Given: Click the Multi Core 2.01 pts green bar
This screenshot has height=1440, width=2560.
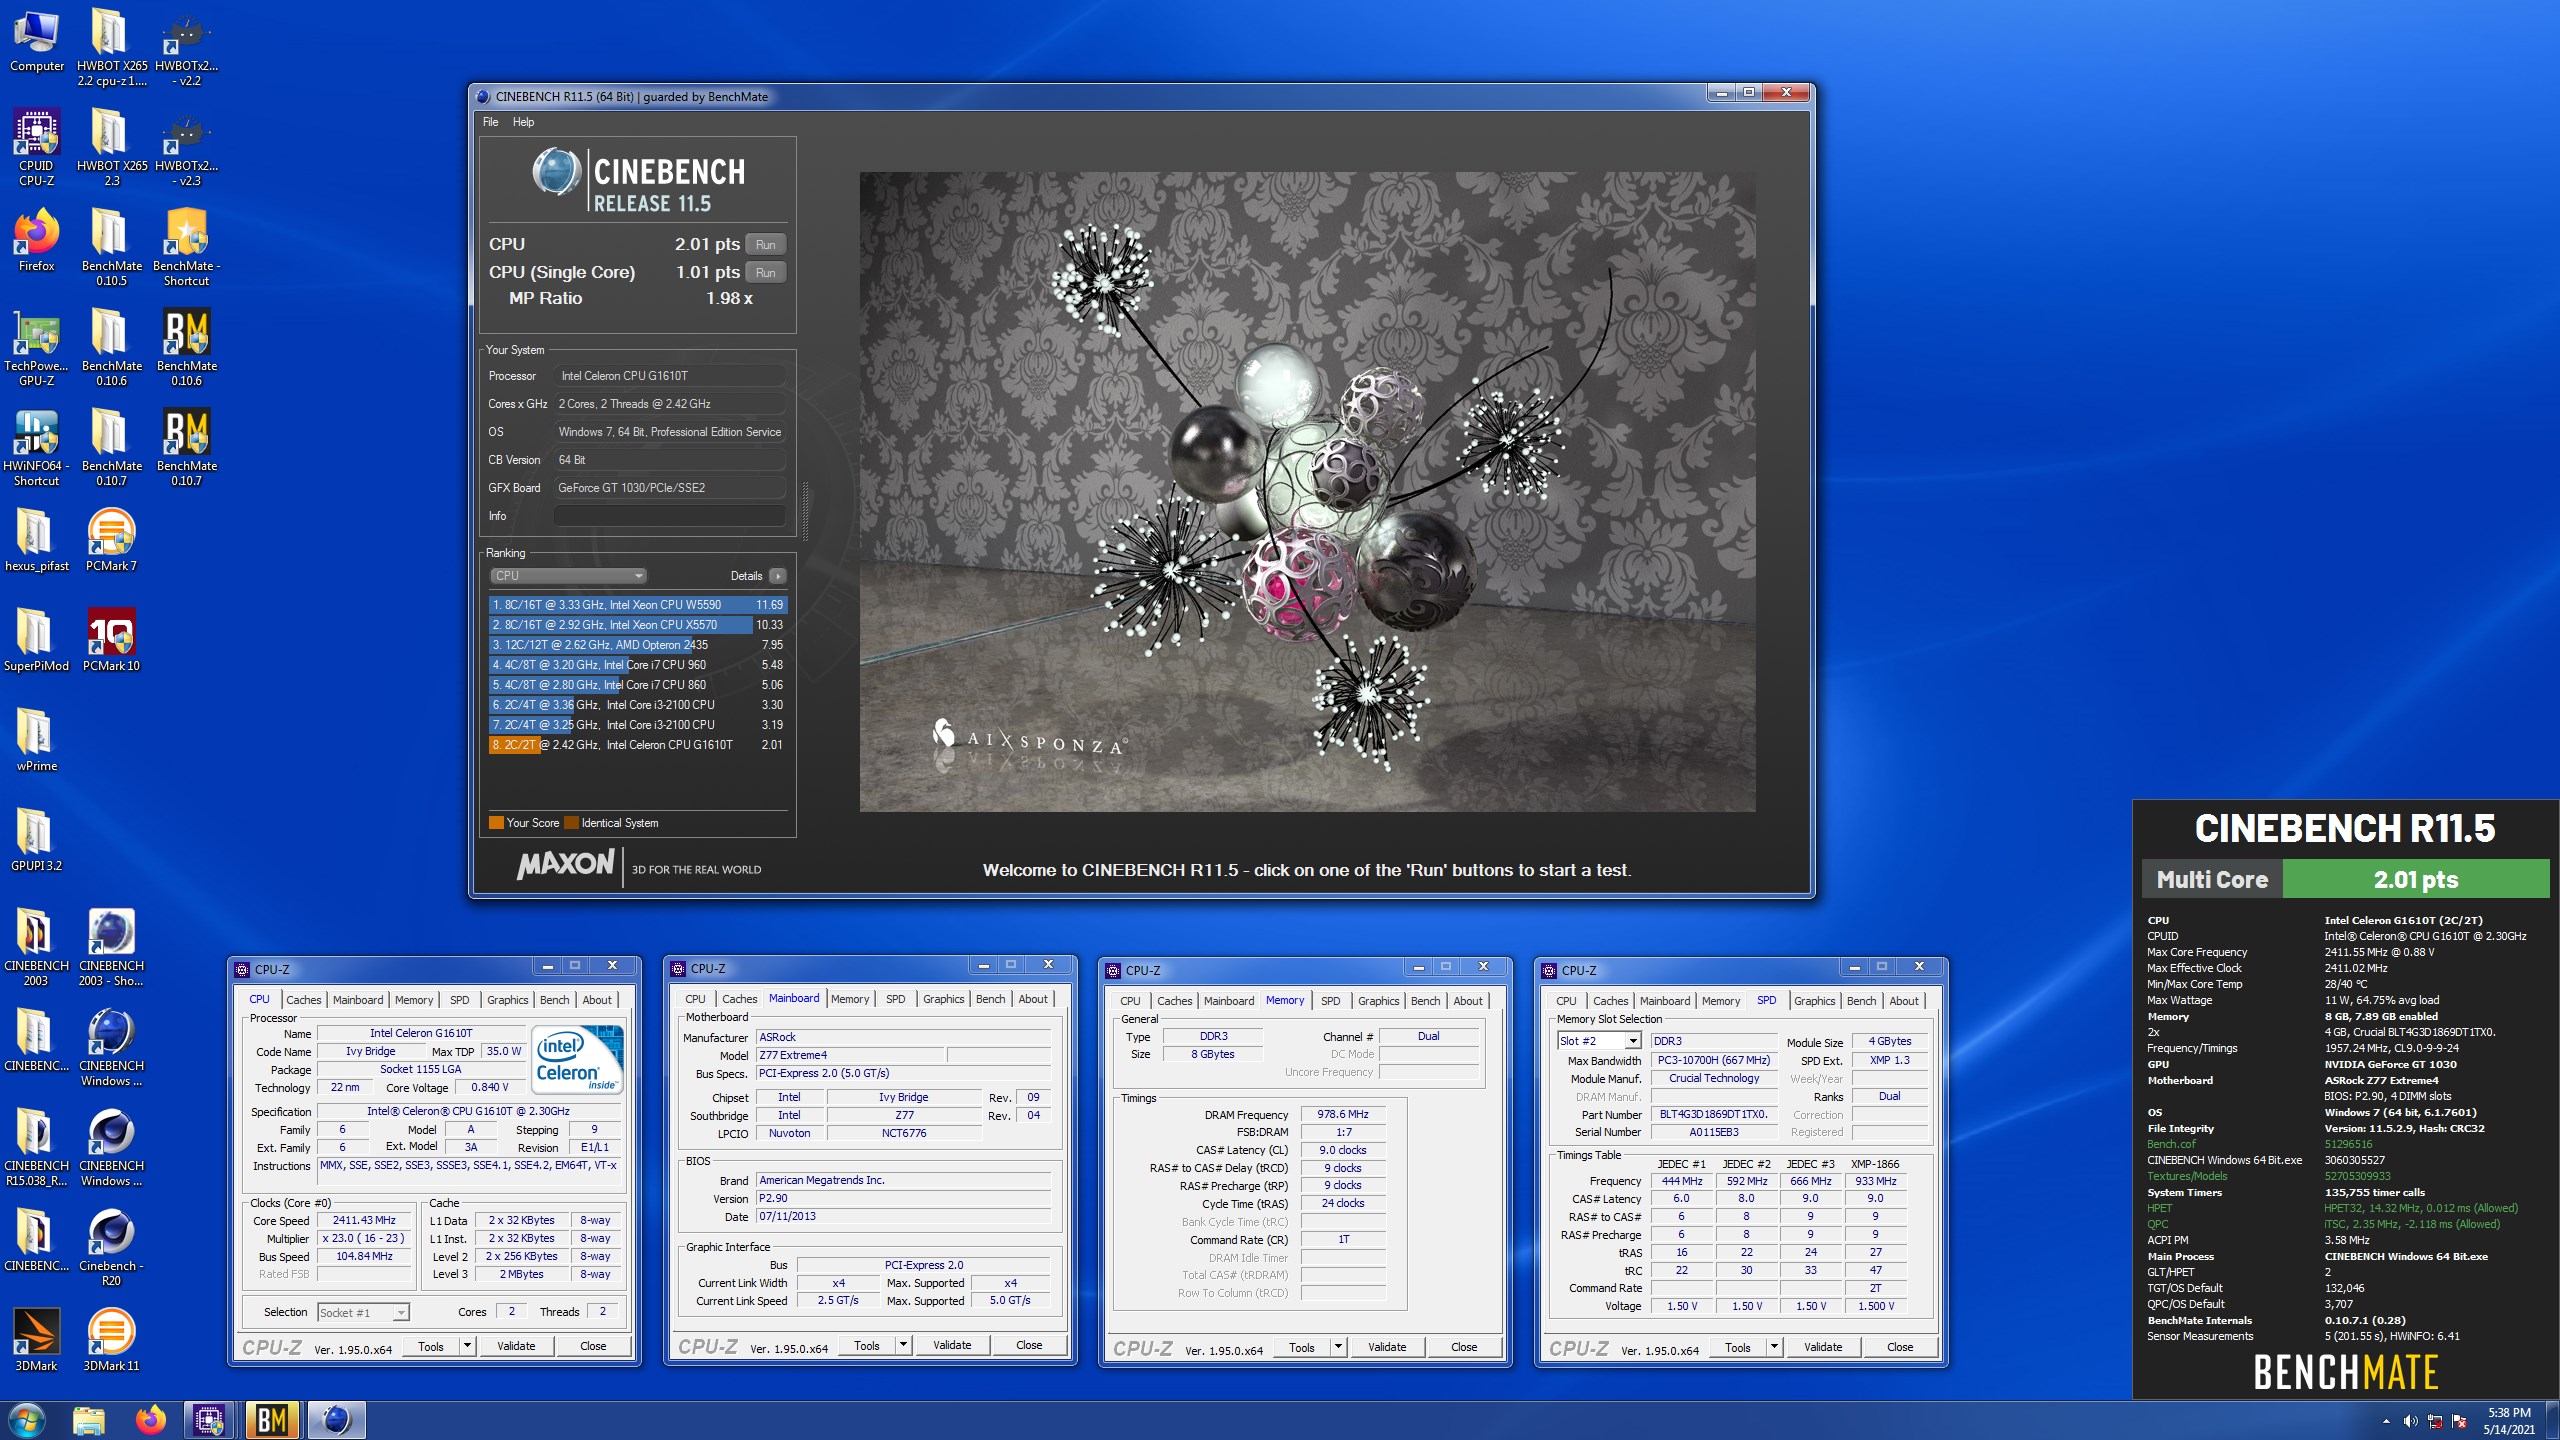Looking at the screenshot, I should 2416,880.
